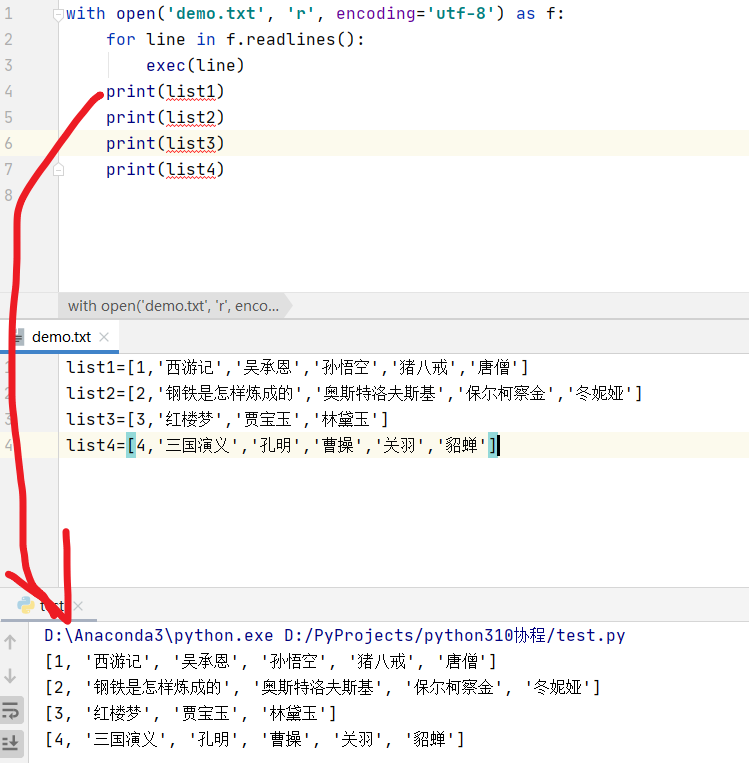Click 'demo.txt' string in open call
This screenshot has height=763, width=749.
pos(217,14)
